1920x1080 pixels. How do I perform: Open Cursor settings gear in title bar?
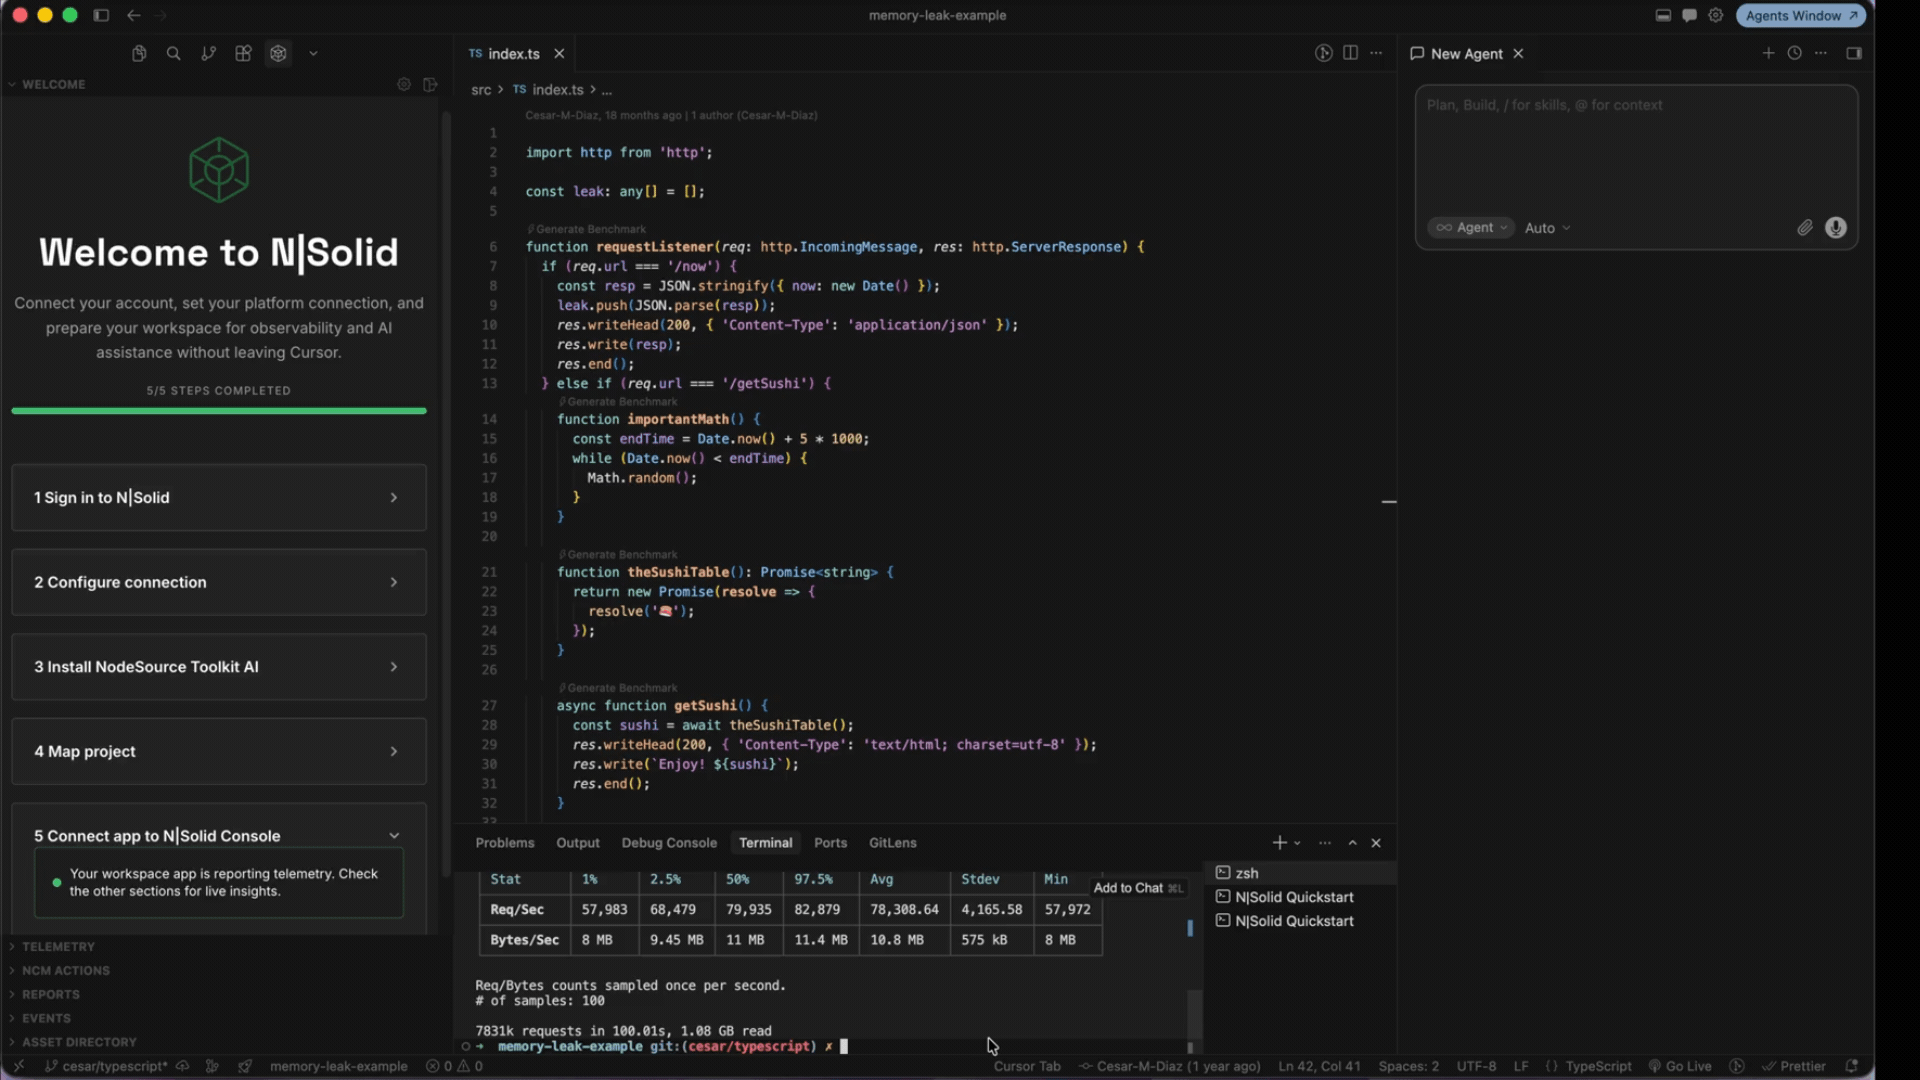pos(1716,15)
